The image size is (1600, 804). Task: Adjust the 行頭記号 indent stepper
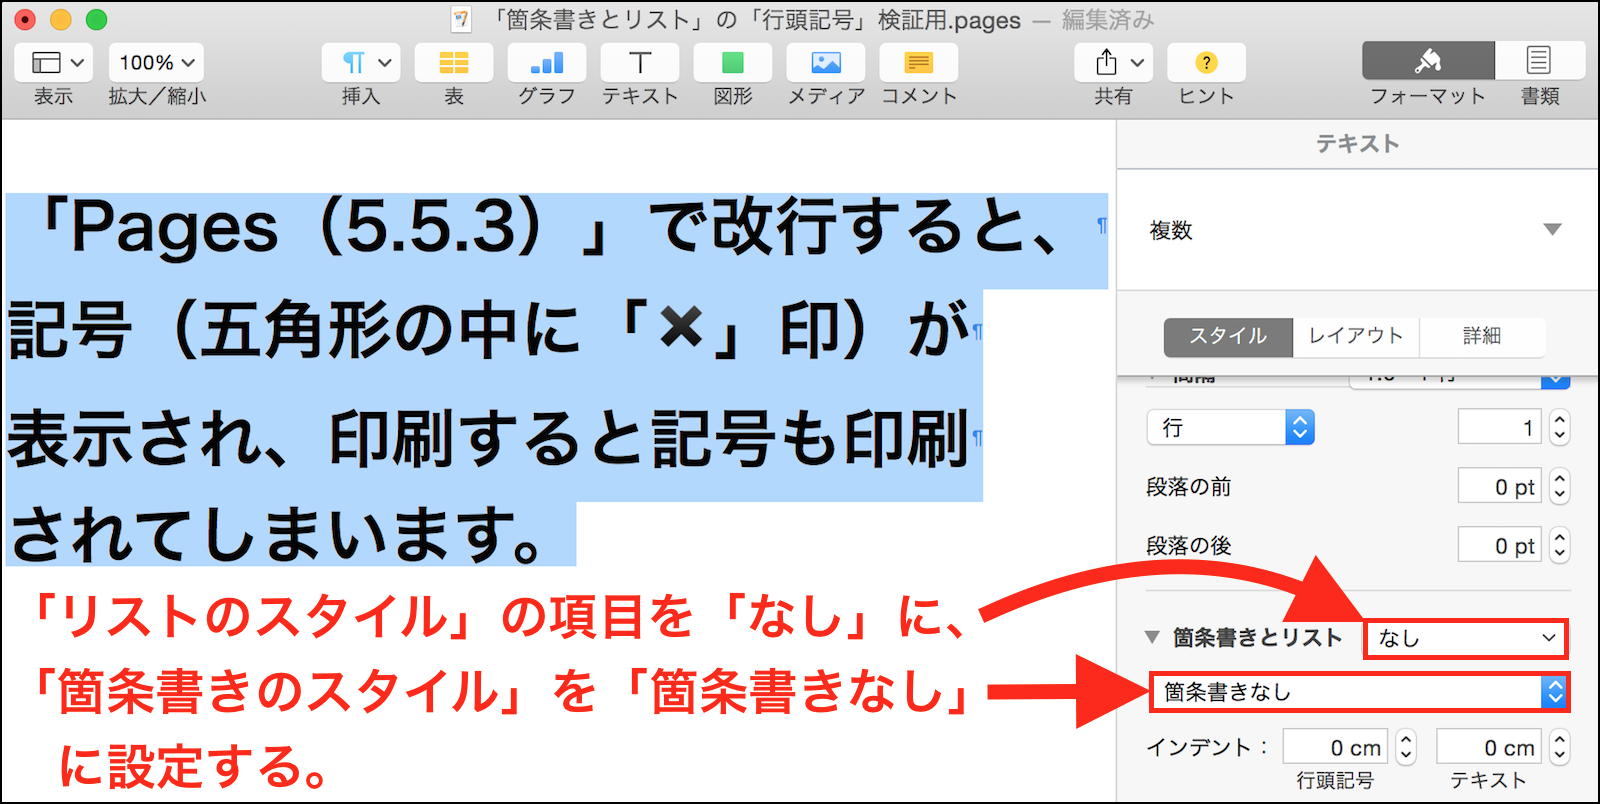click(1406, 747)
